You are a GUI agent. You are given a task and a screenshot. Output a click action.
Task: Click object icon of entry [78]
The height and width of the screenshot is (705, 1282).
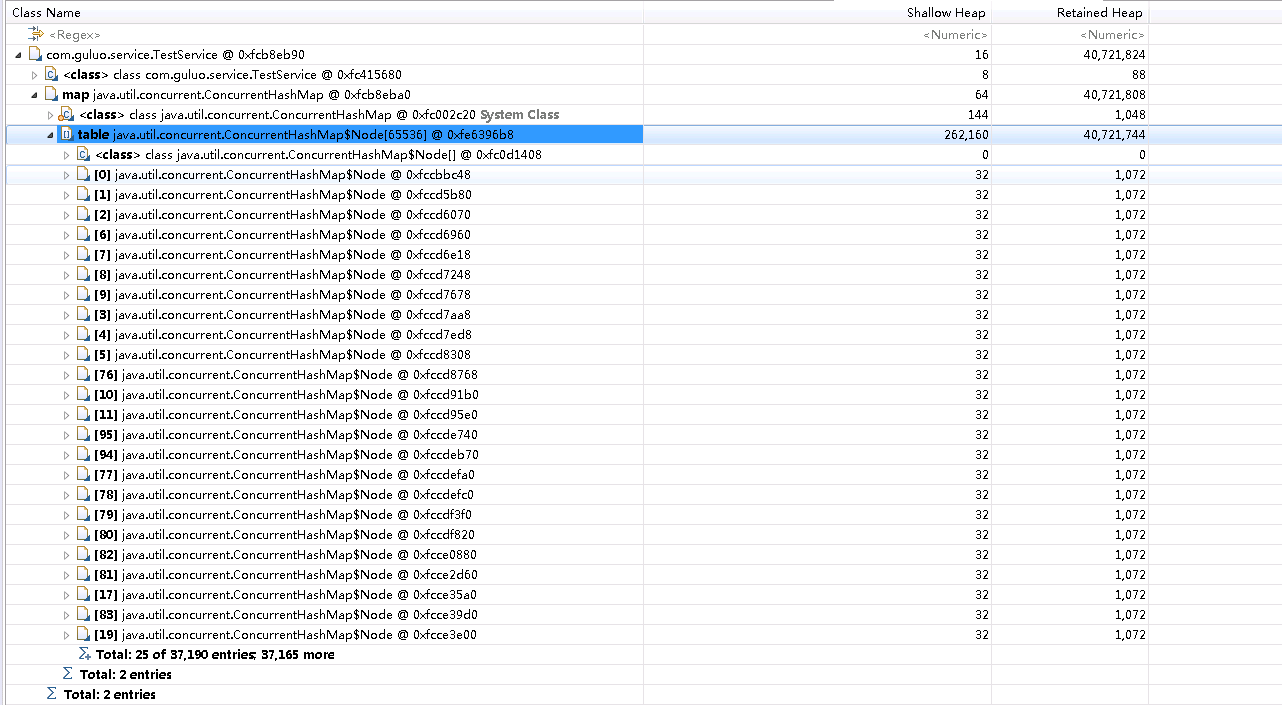(84, 495)
